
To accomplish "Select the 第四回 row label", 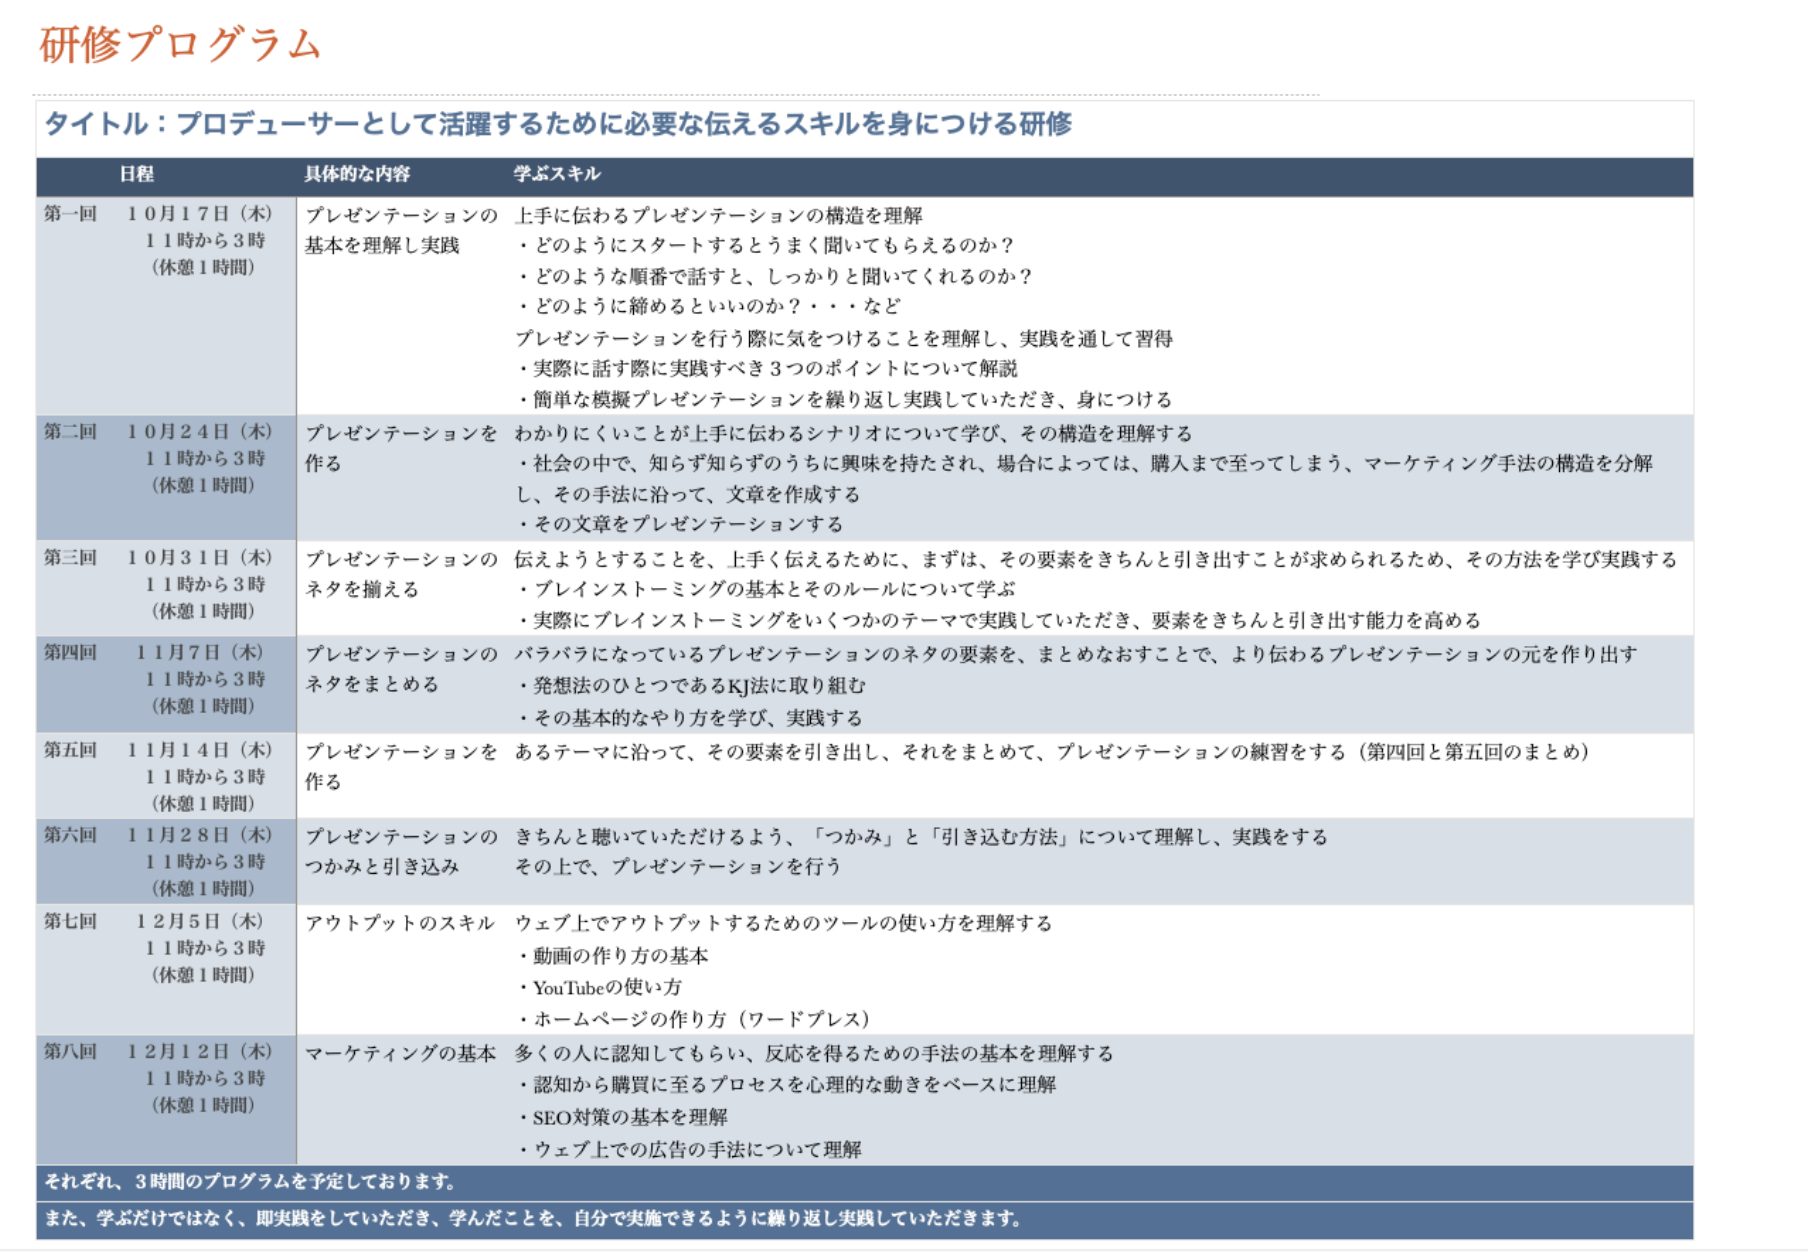I will pos(70,652).
